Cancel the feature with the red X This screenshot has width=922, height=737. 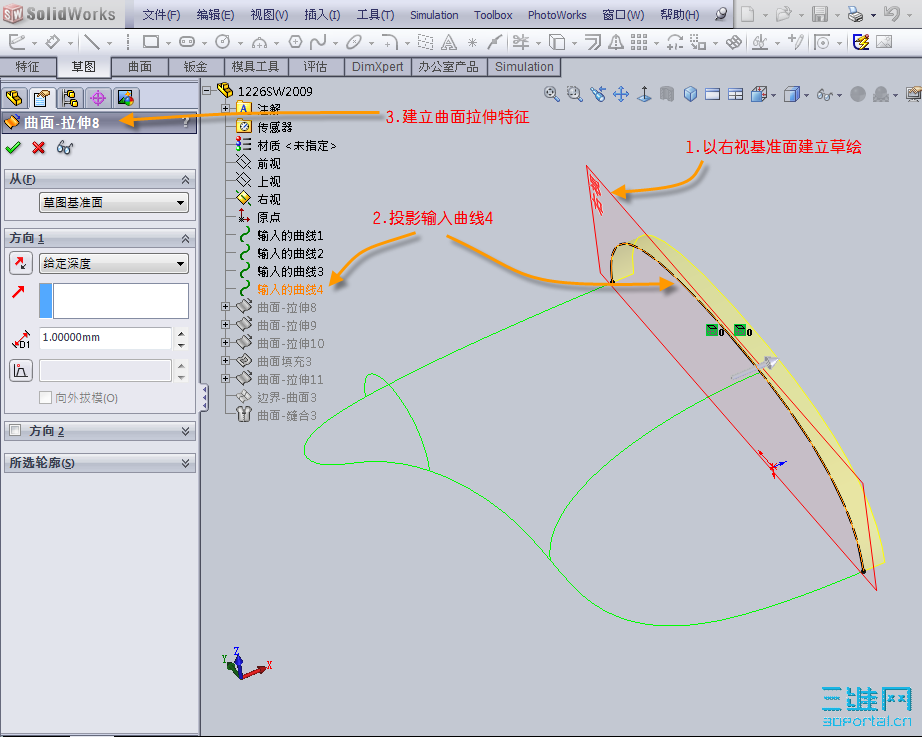[39, 148]
